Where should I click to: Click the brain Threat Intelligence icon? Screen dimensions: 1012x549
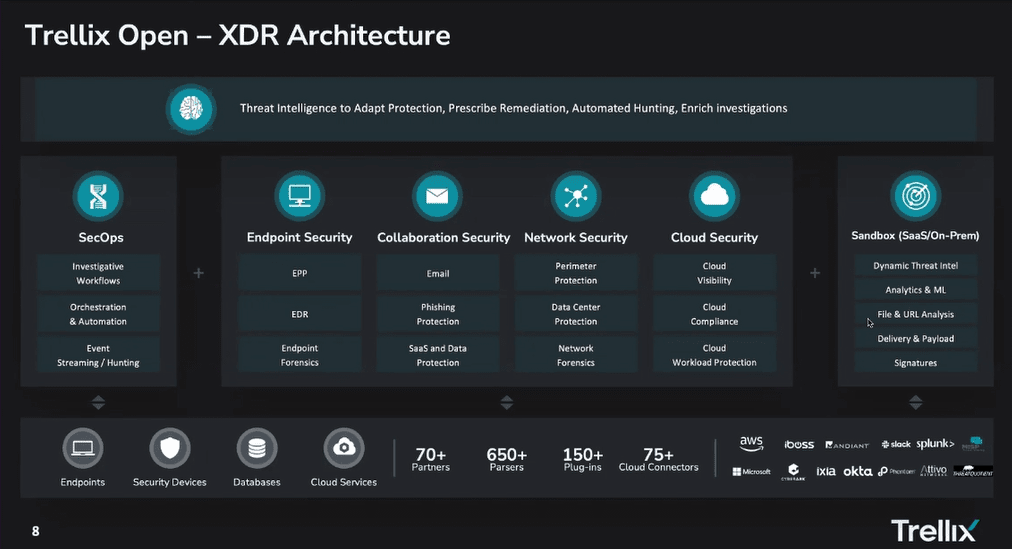click(190, 109)
